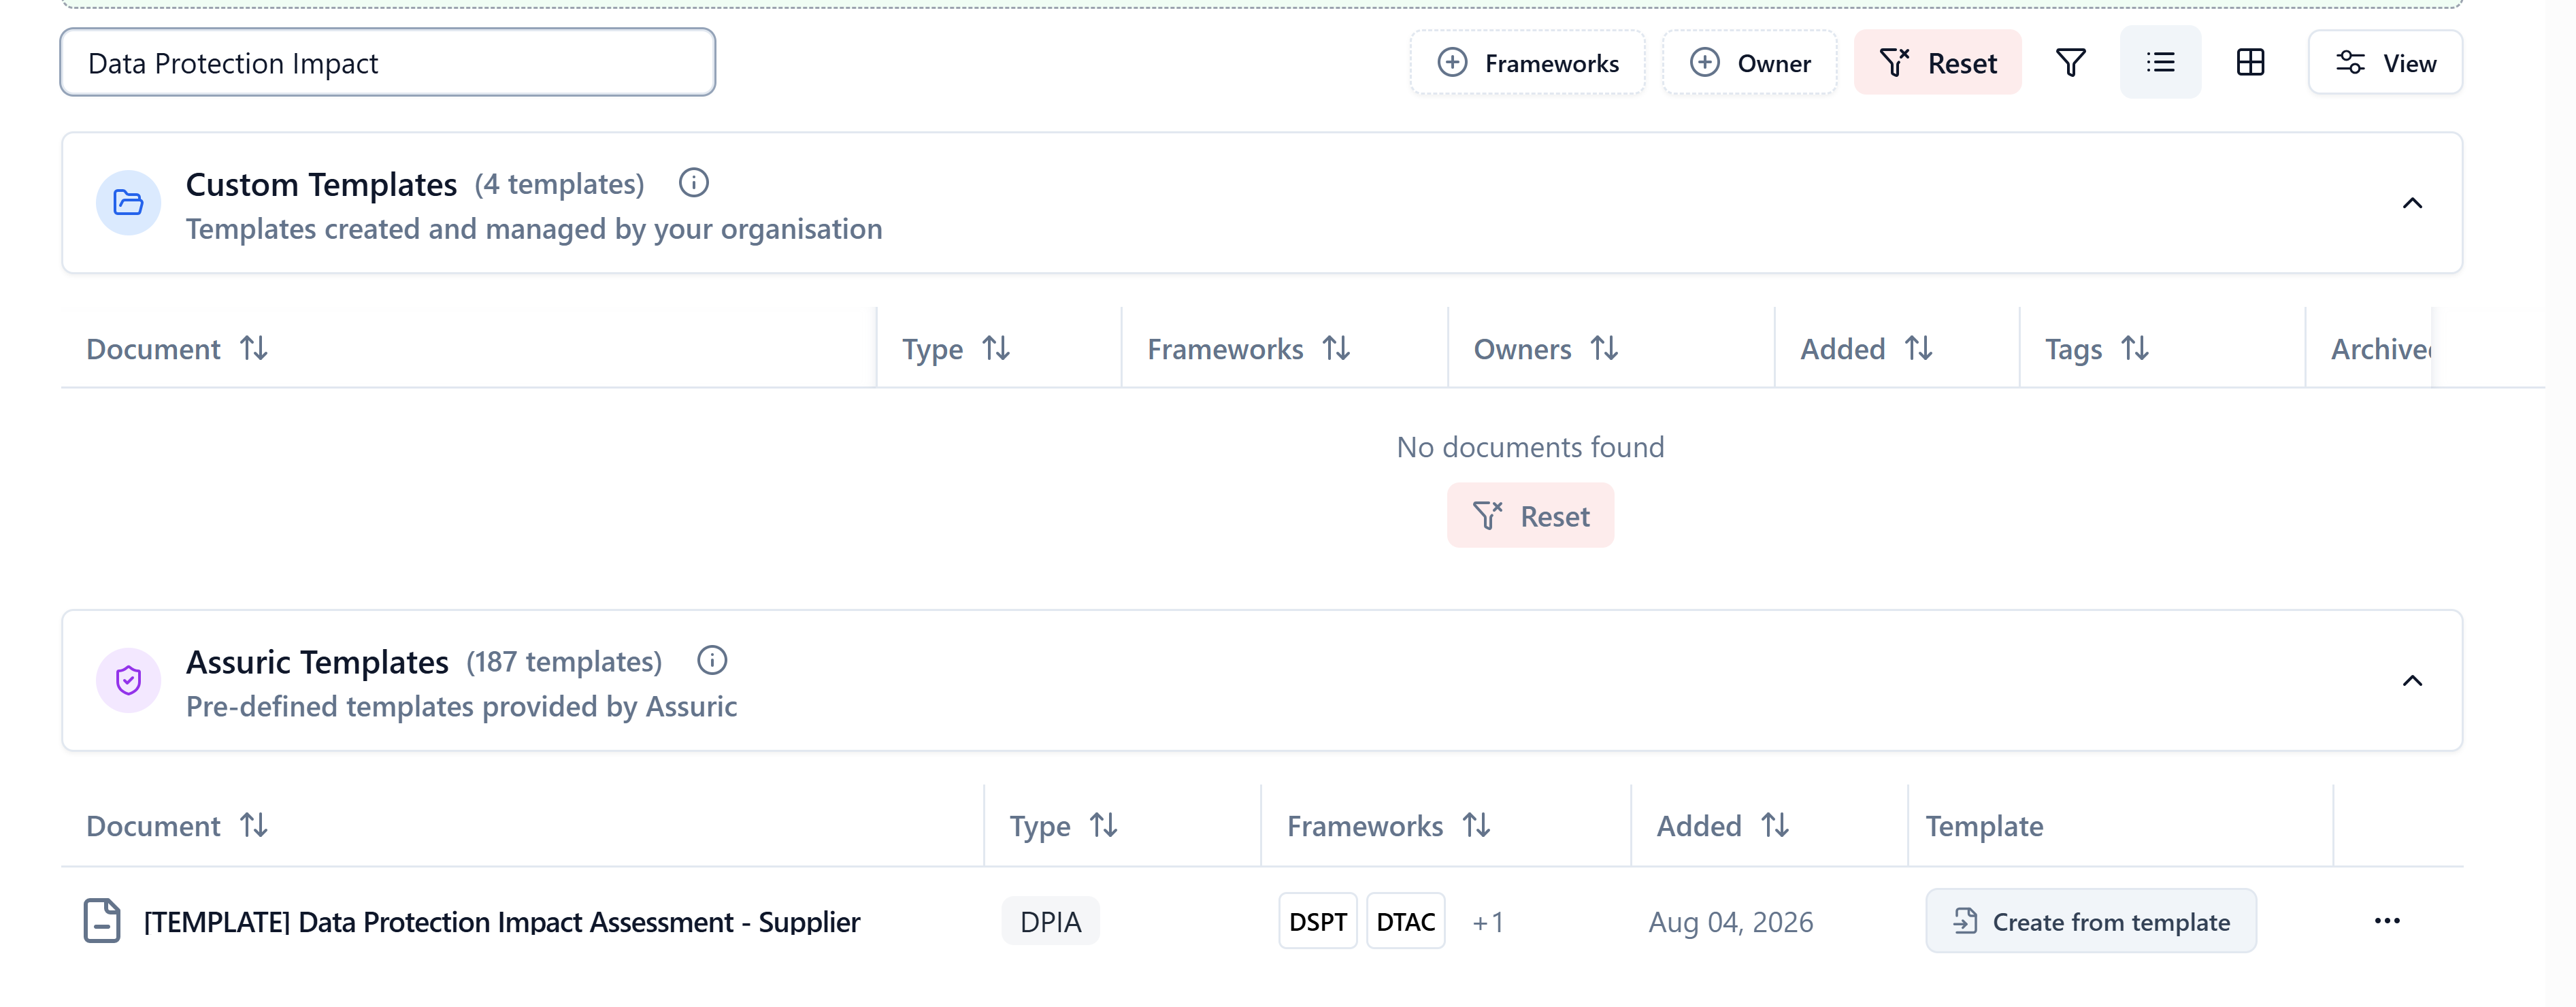Open the three-dot row actions menu
Image resolution: width=2576 pixels, height=1007 pixels.
click(x=2387, y=921)
